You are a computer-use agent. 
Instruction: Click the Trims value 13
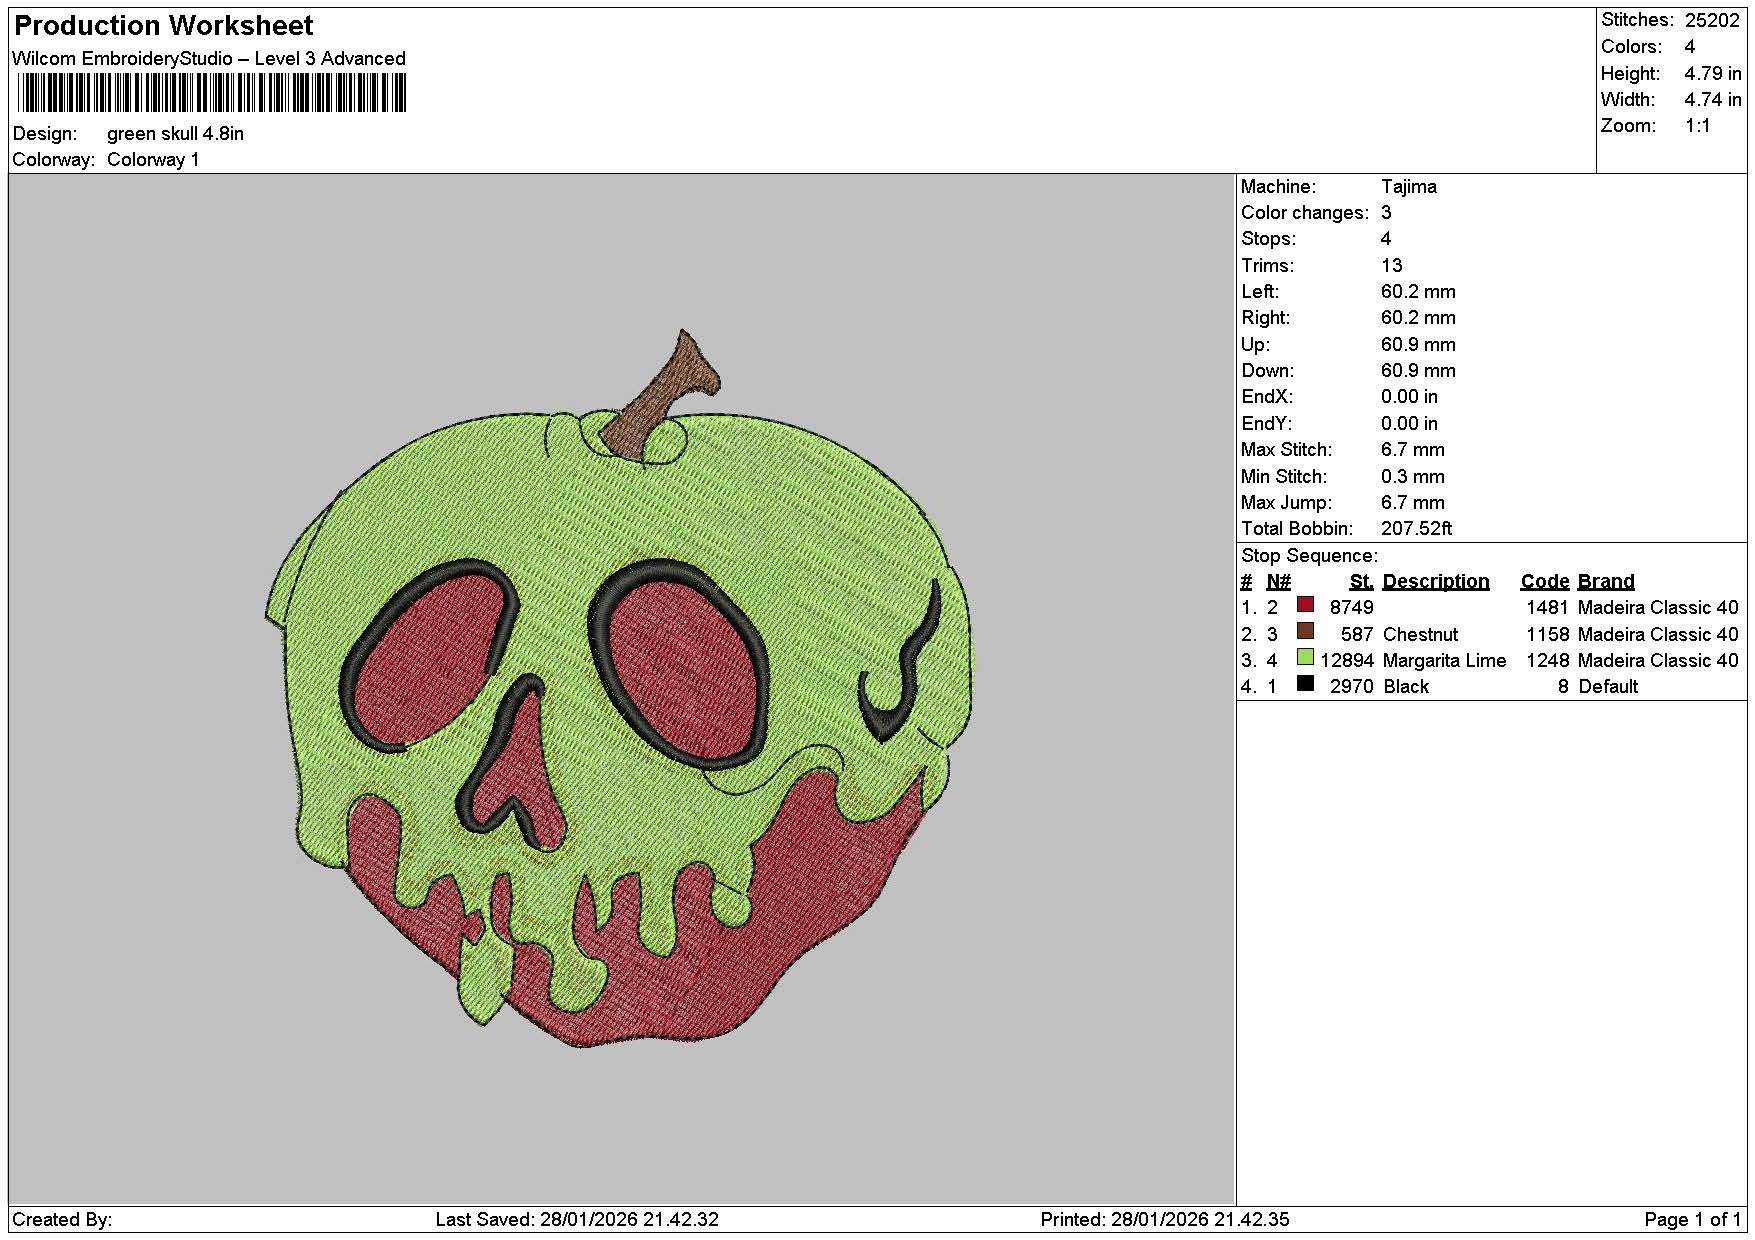(x=1392, y=265)
